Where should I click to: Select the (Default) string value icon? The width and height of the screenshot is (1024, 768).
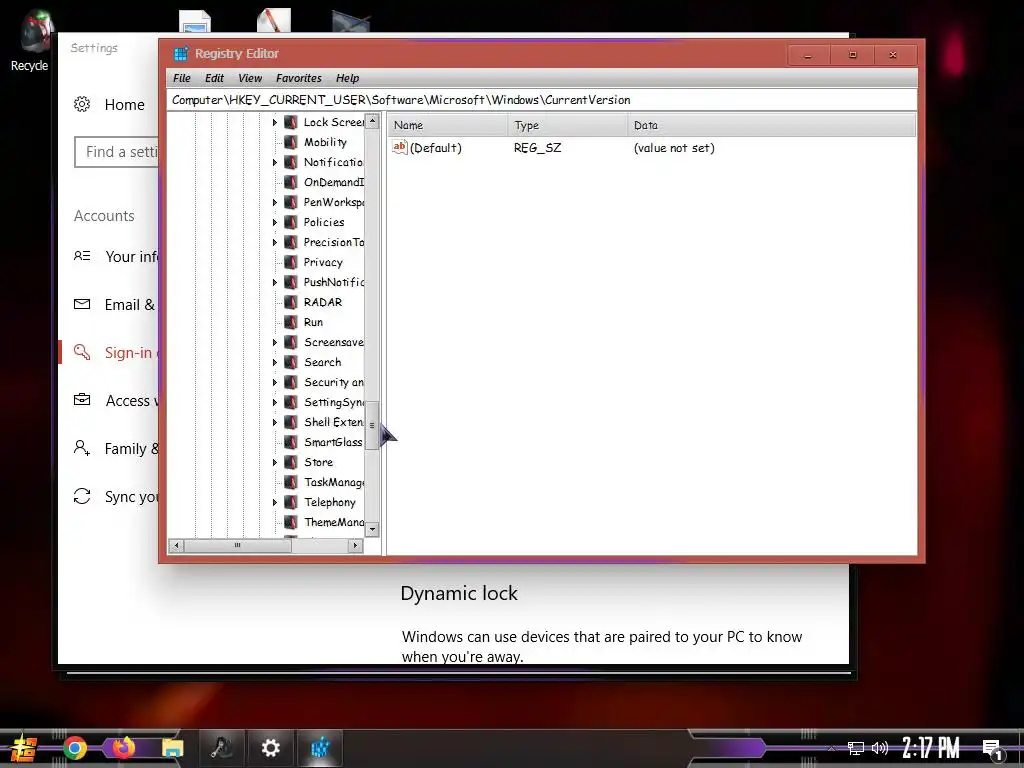[400, 148]
